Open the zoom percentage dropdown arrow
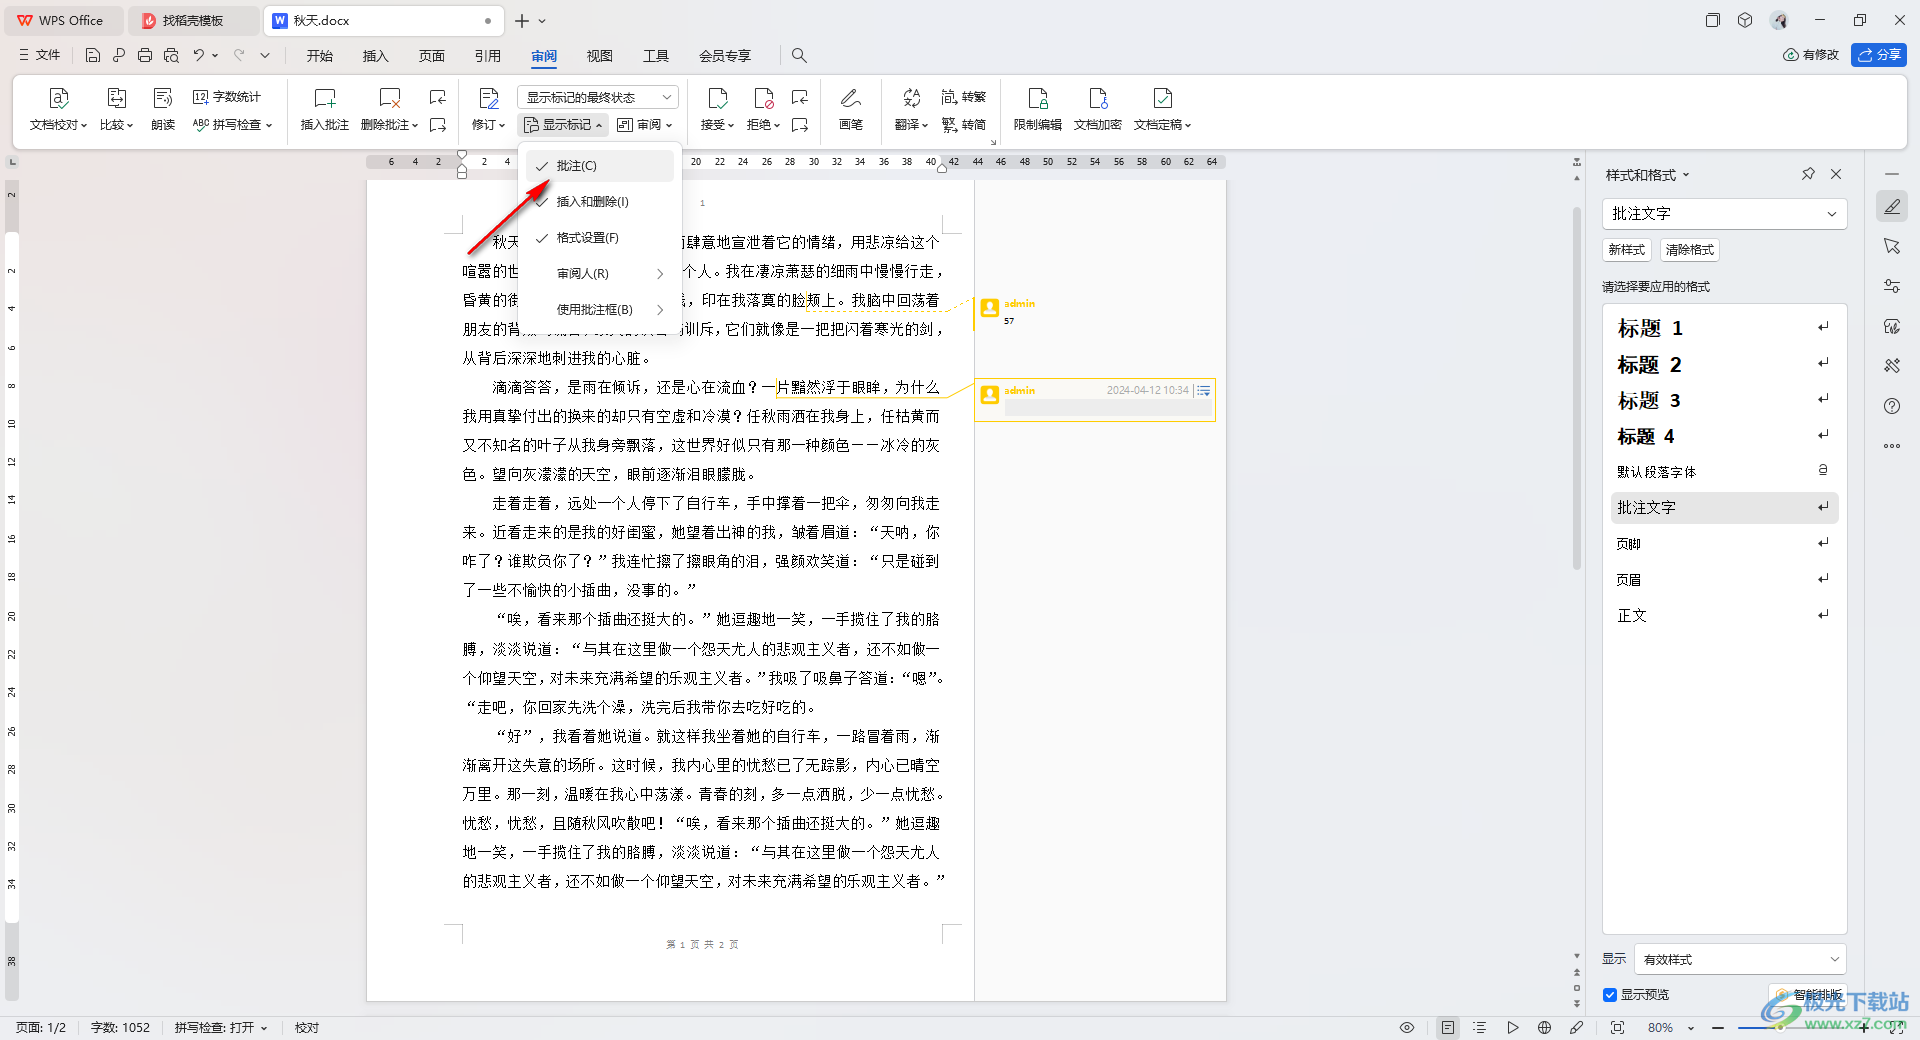 point(1691,1028)
